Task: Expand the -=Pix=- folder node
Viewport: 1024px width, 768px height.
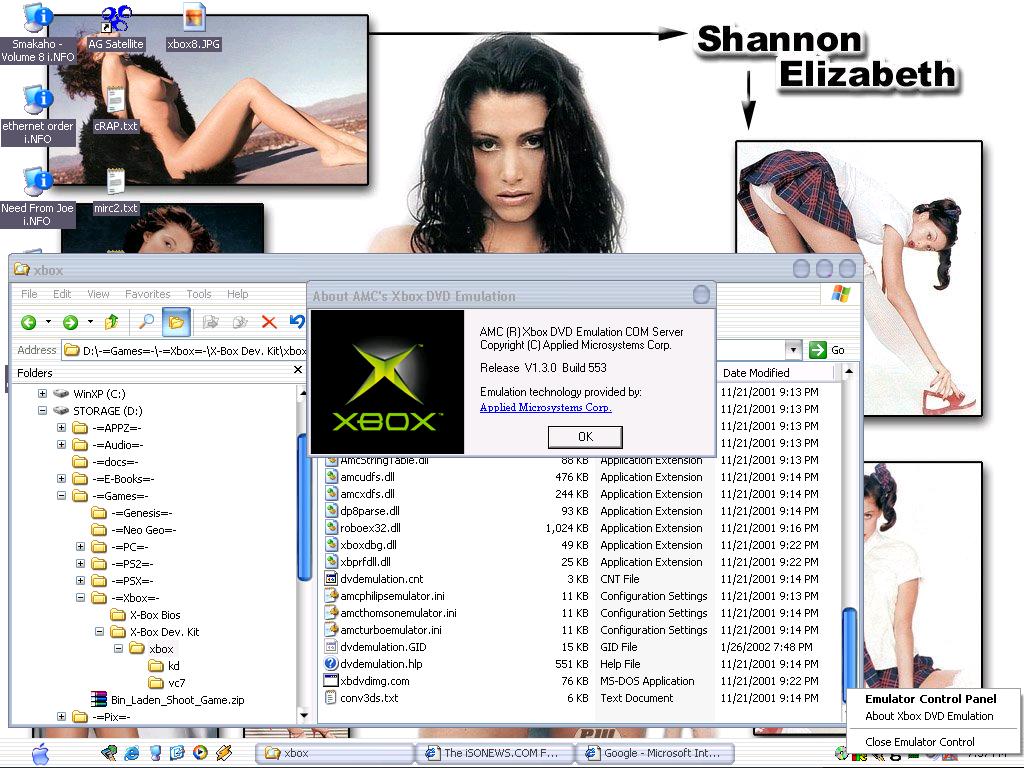Action: [x=61, y=716]
